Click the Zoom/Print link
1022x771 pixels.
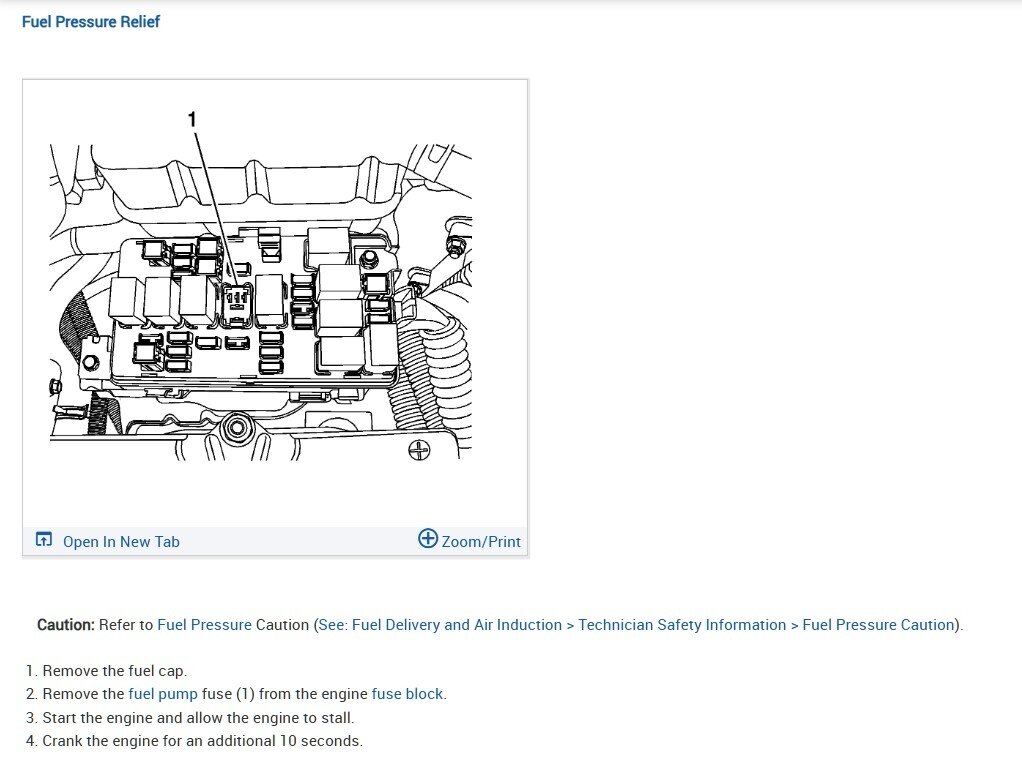[481, 542]
